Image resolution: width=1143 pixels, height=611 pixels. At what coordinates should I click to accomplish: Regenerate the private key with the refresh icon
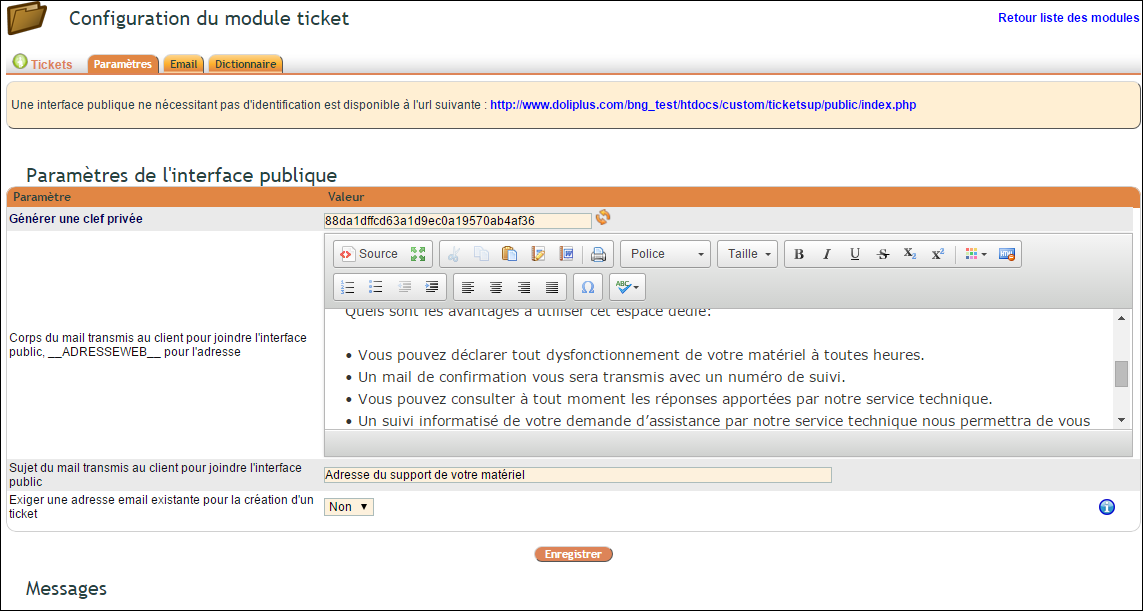(603, 217)
